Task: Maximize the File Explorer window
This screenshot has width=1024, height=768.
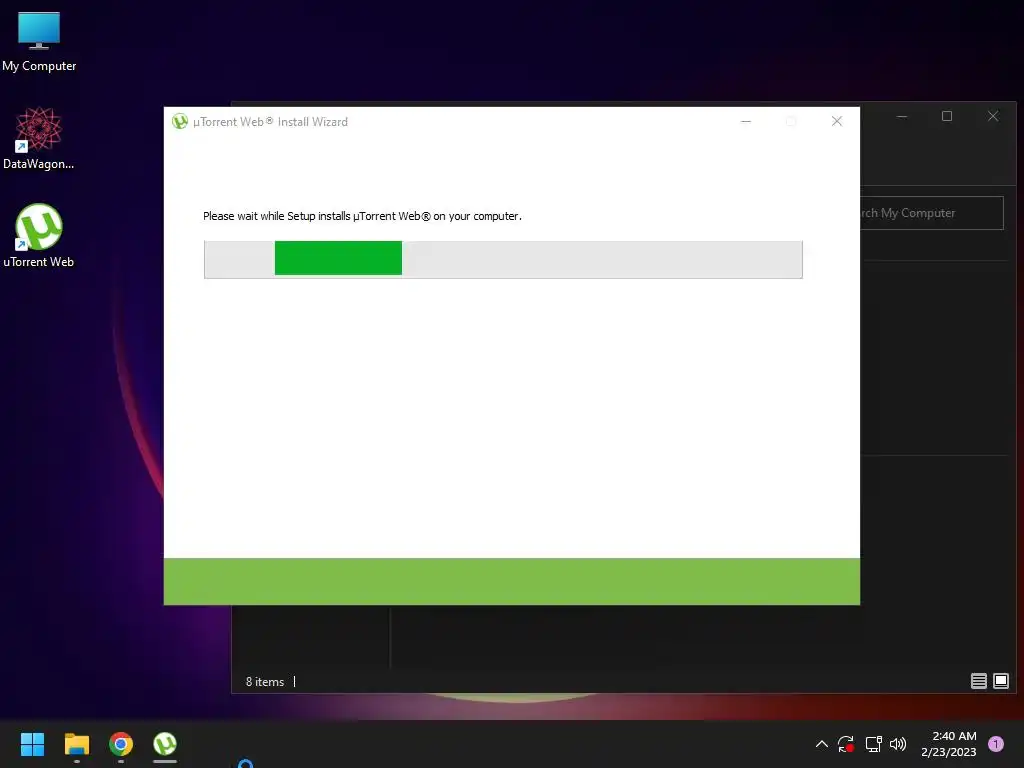Action: click(x=947, y=116)
